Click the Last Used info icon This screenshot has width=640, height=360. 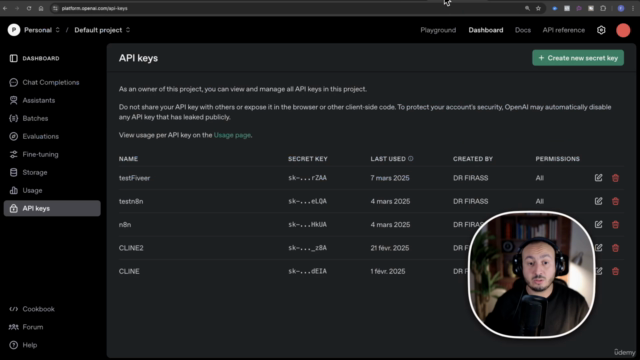coord(411,158)
